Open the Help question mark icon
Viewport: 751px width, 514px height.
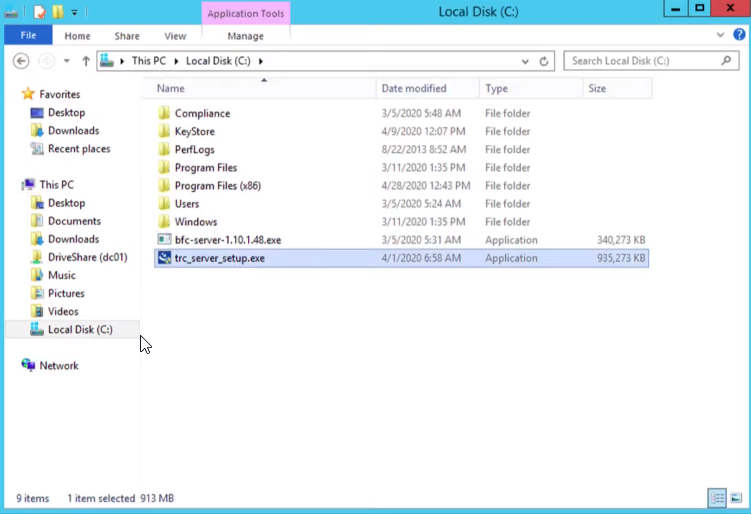point(739,36)
